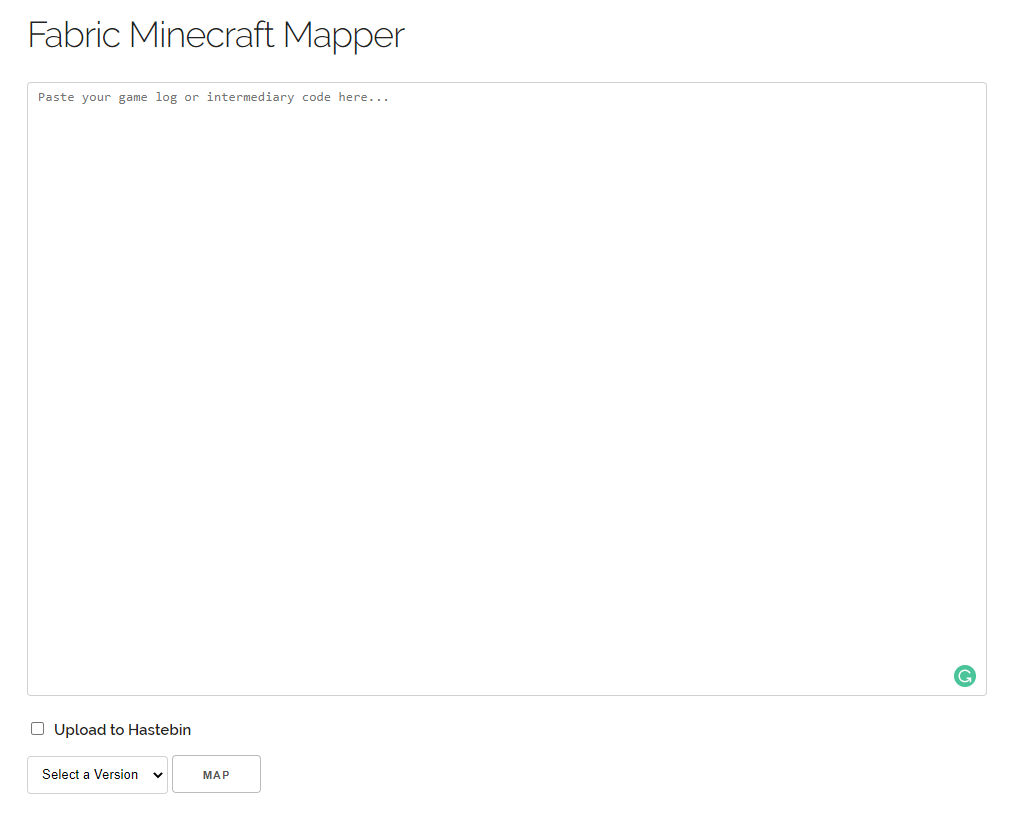Image resolution: width=1025 pixels, height=815 pixels.
Task: Click the Fabric Minecraft Mapper heading
Action: (216, 35)
